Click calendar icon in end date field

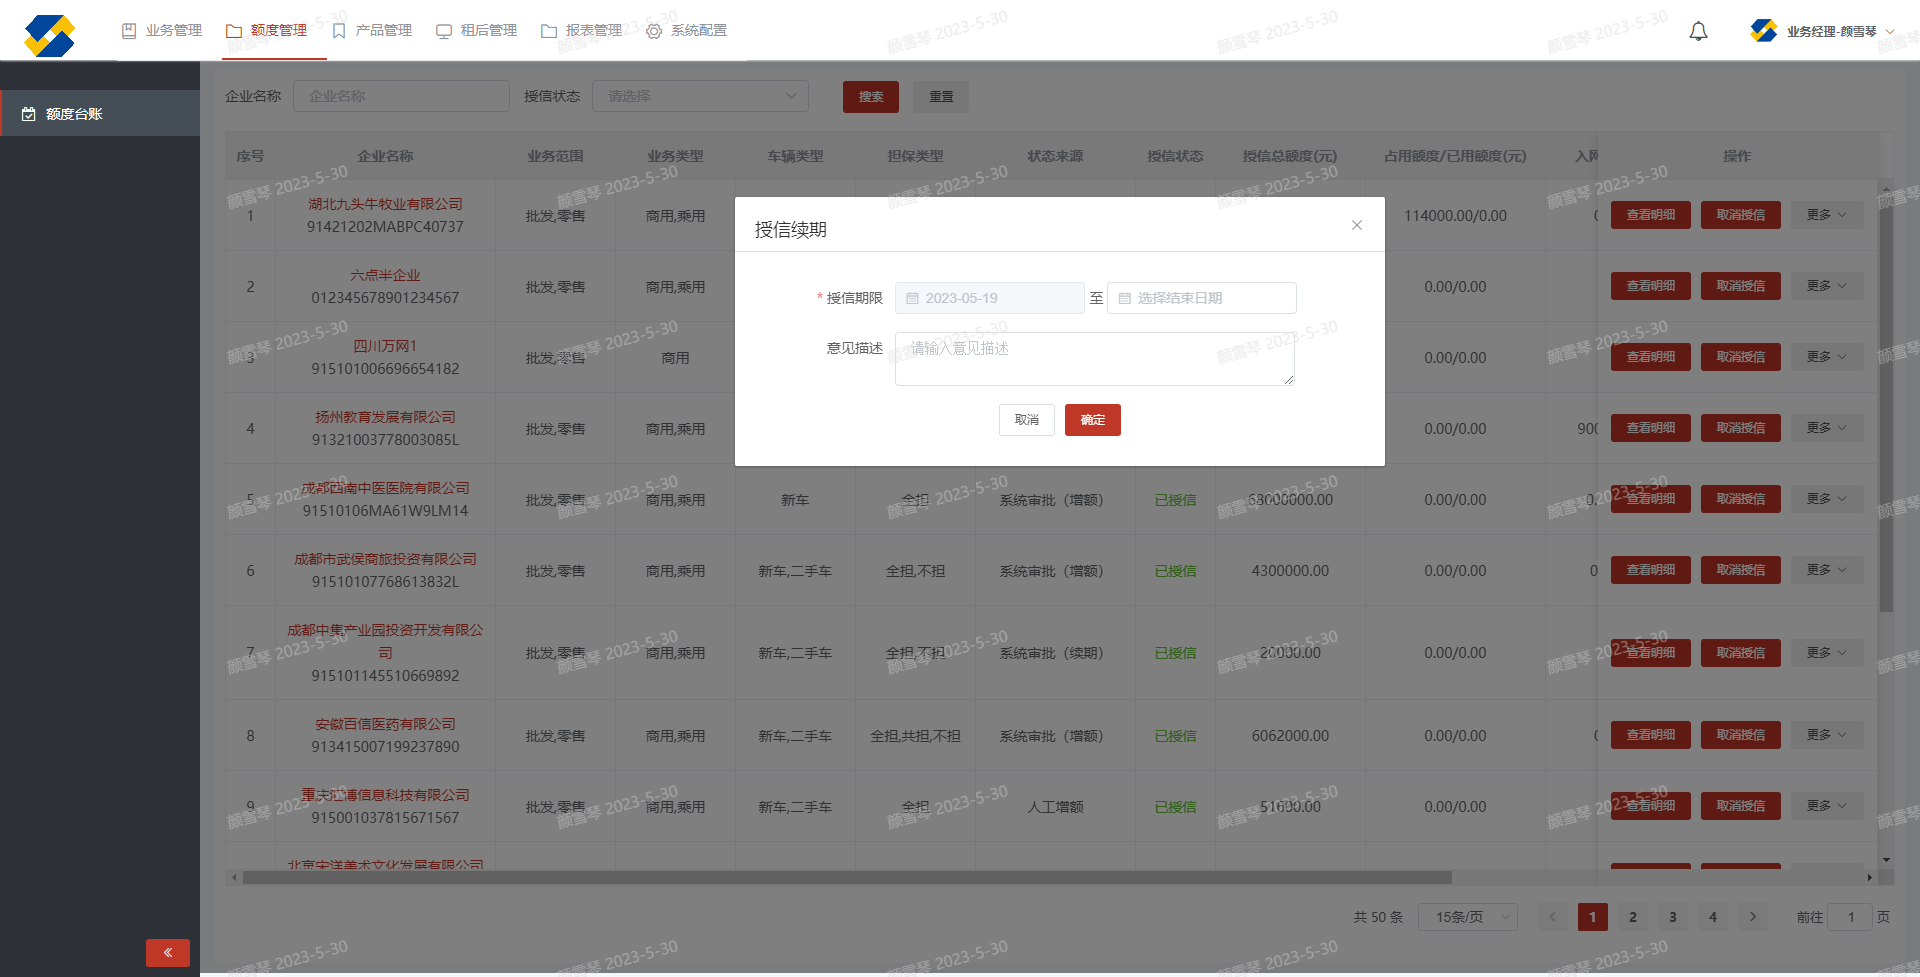point(1124,298)
